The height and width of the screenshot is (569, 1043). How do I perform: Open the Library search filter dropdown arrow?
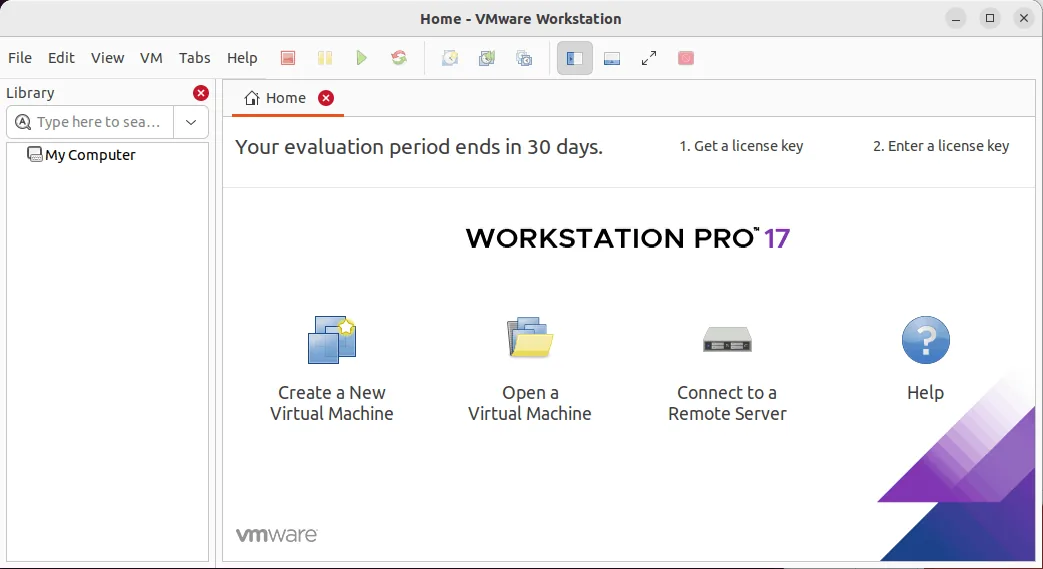(x=191, y=122)
